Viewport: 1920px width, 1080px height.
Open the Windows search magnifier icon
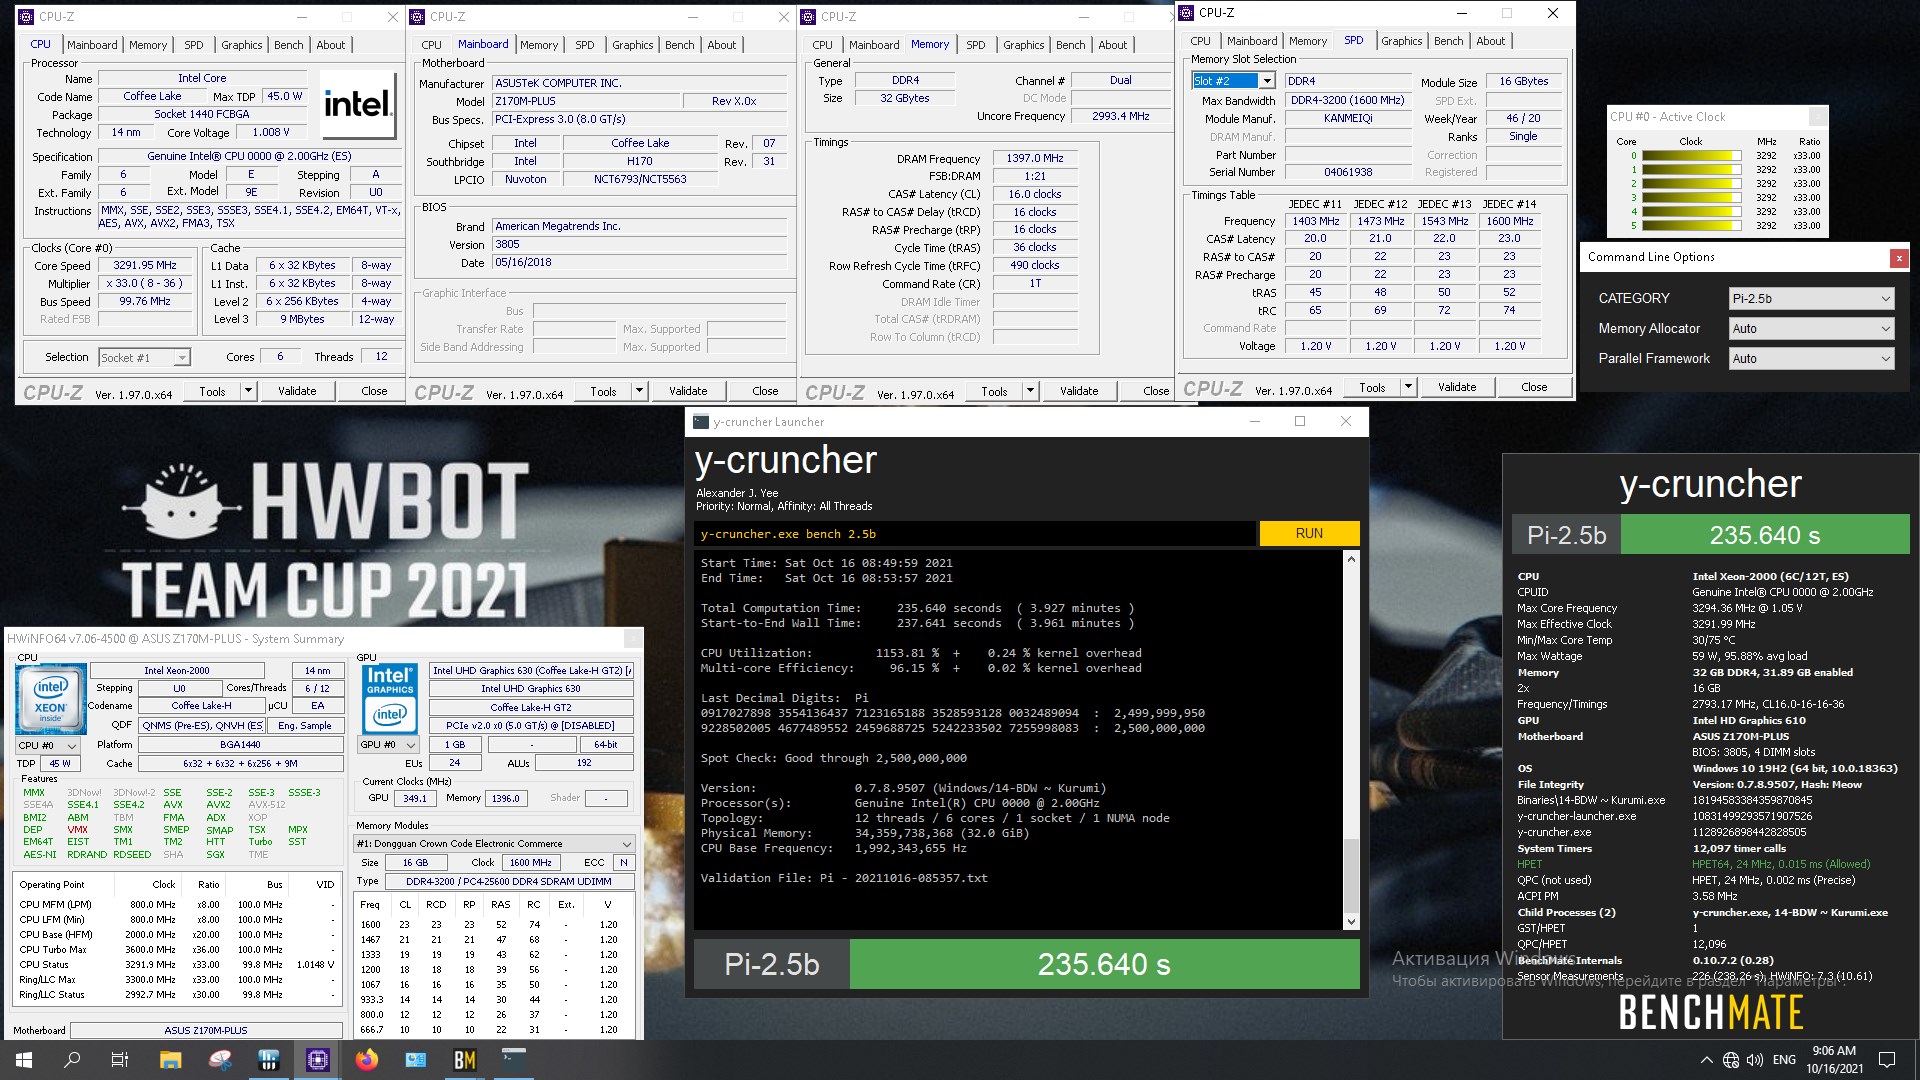[x=72, y=1060]
